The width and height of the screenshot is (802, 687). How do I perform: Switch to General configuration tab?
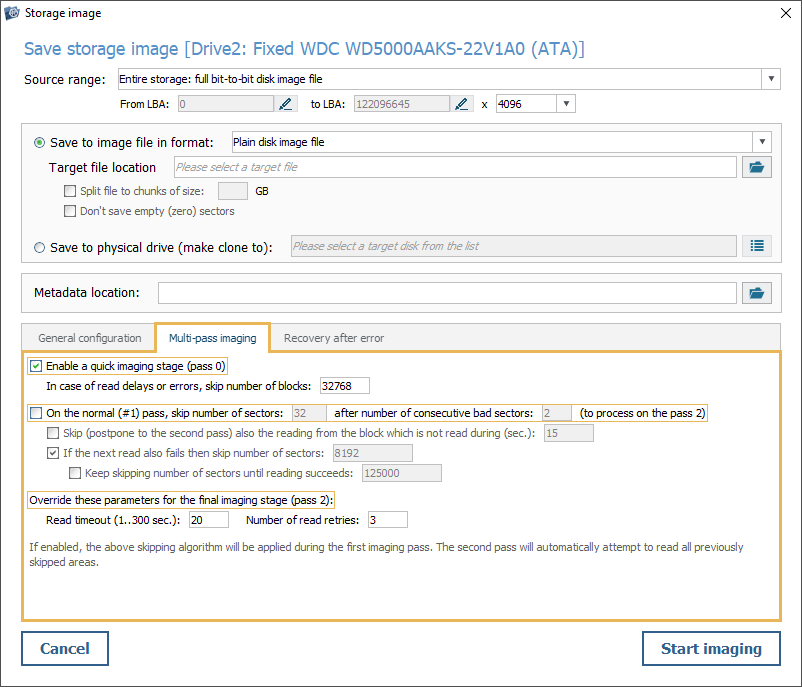tap(89, 338)
